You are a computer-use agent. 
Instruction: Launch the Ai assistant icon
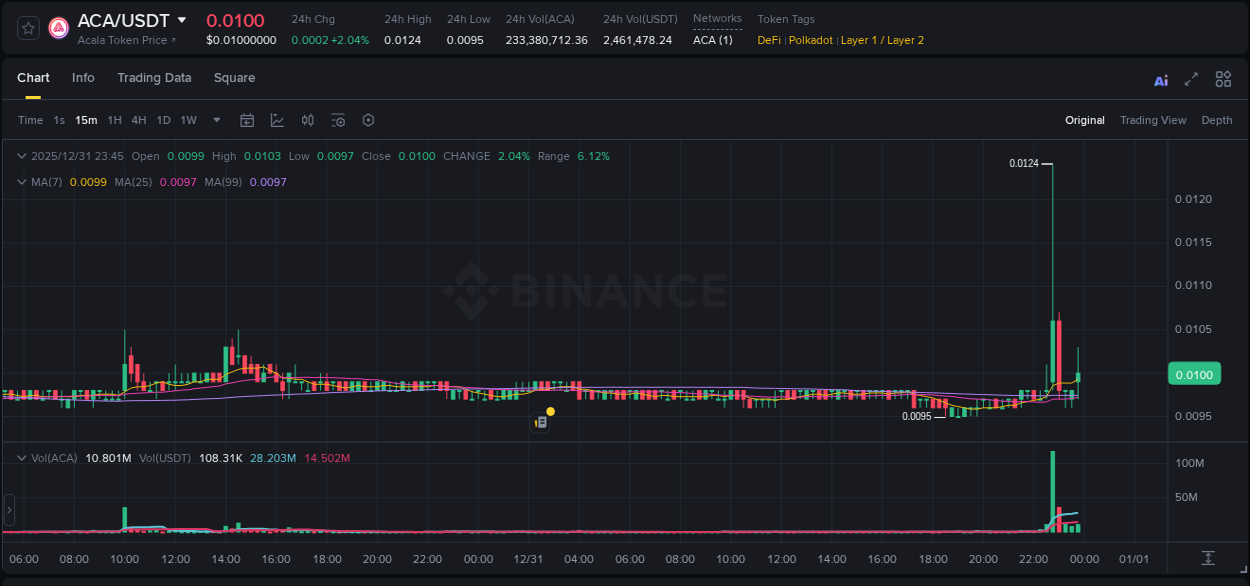[x=1161, y=79]
